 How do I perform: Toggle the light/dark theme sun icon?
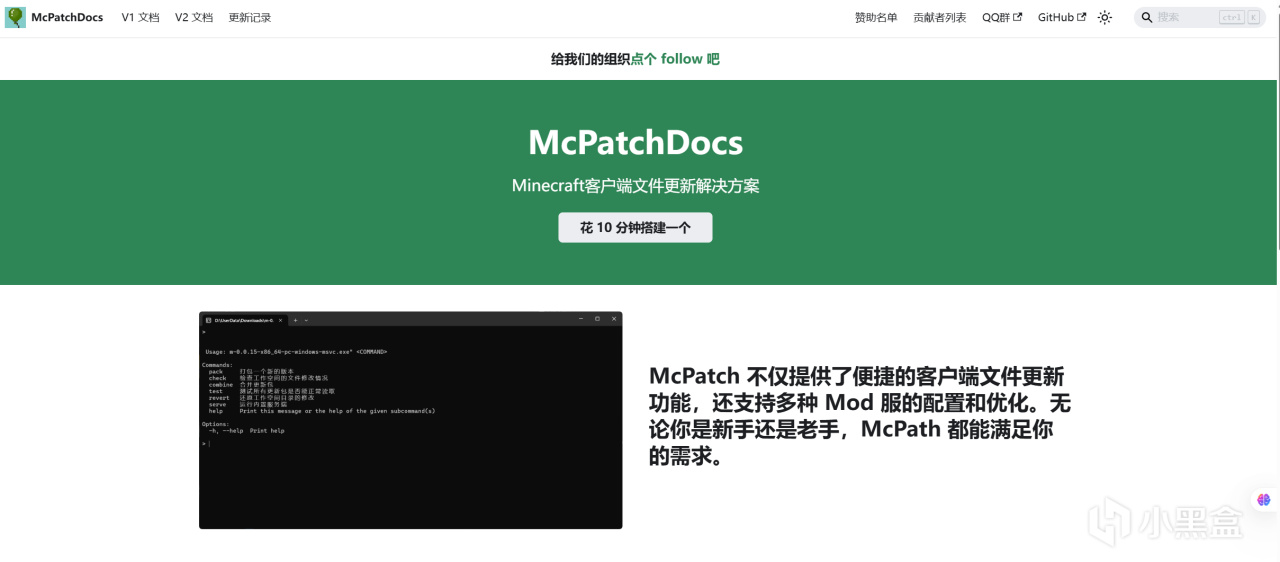[x=1105, y=18]
